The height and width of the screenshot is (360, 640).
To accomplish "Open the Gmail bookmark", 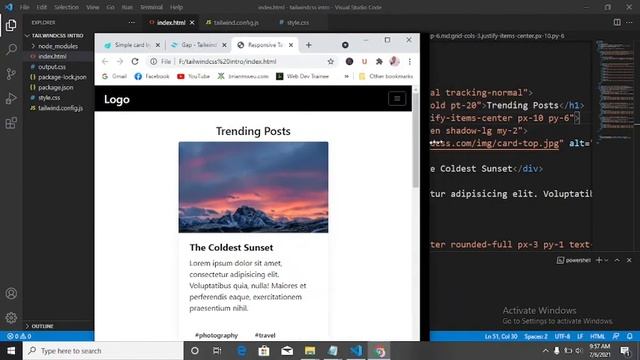I will tap(114, 76).
